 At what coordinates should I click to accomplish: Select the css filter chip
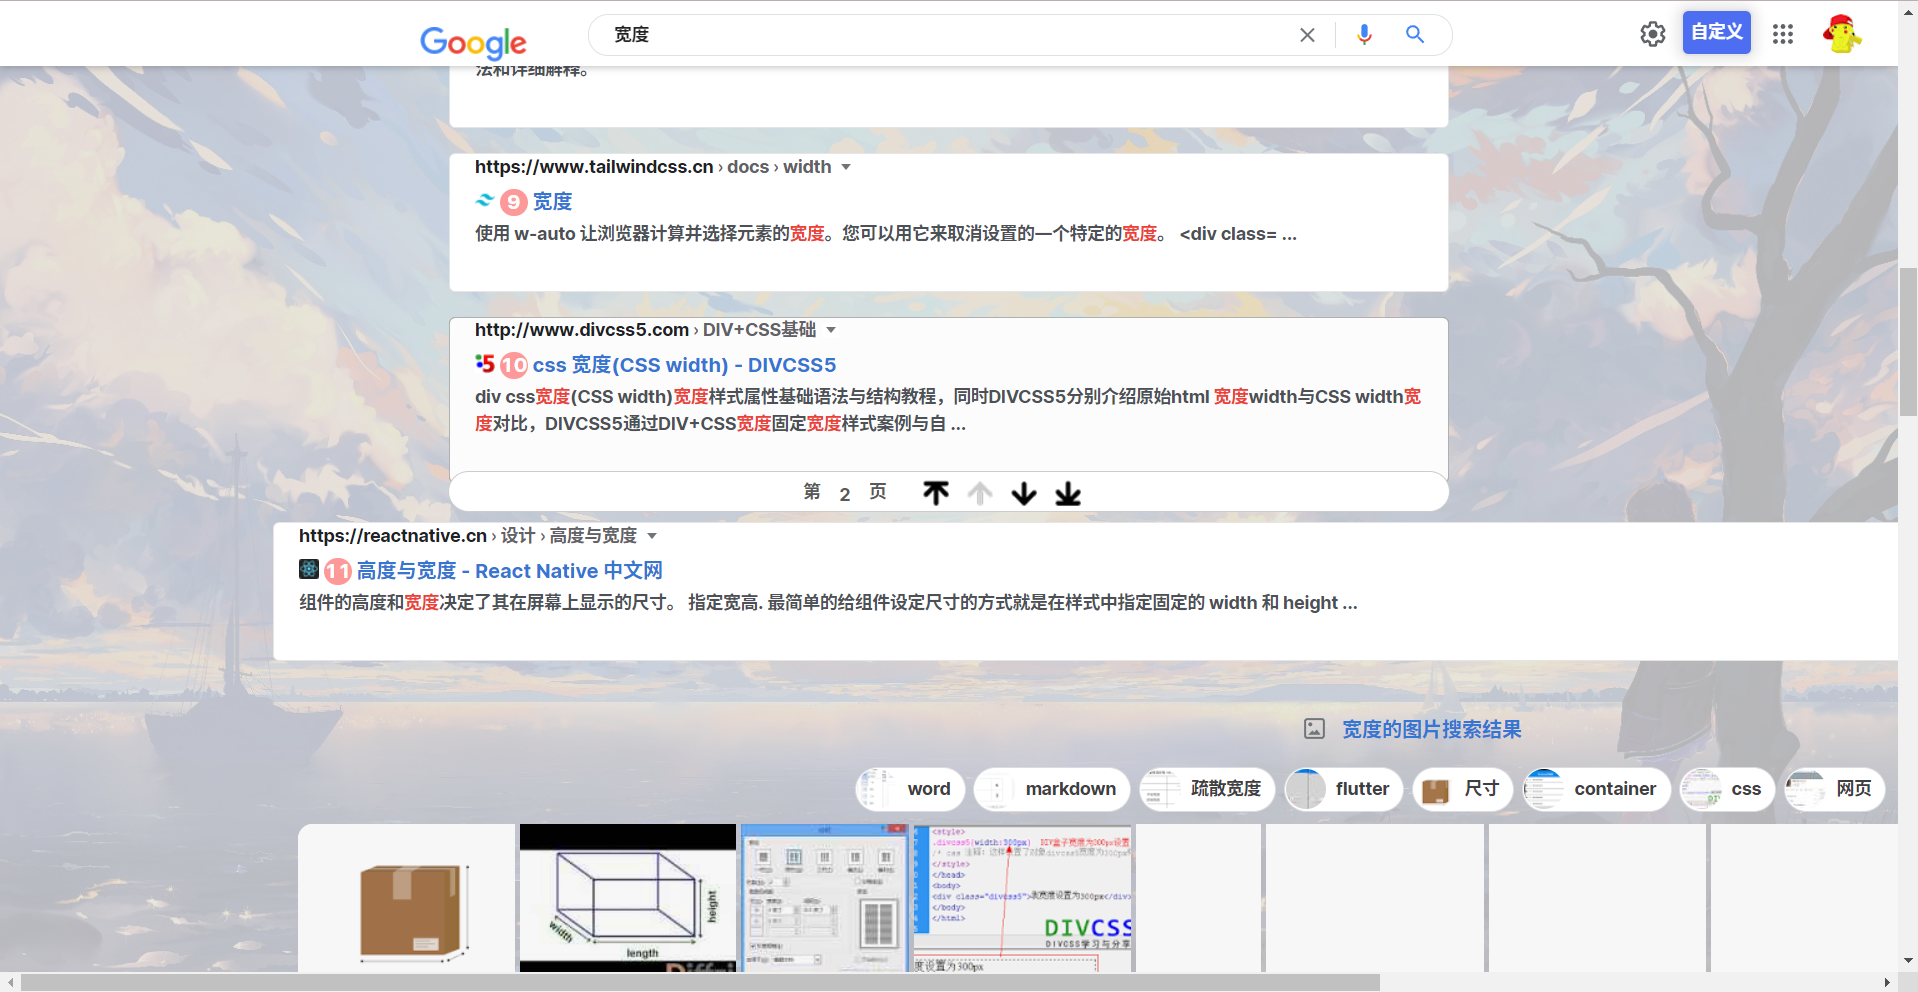pyautogui.click(x=1727, y=789)
